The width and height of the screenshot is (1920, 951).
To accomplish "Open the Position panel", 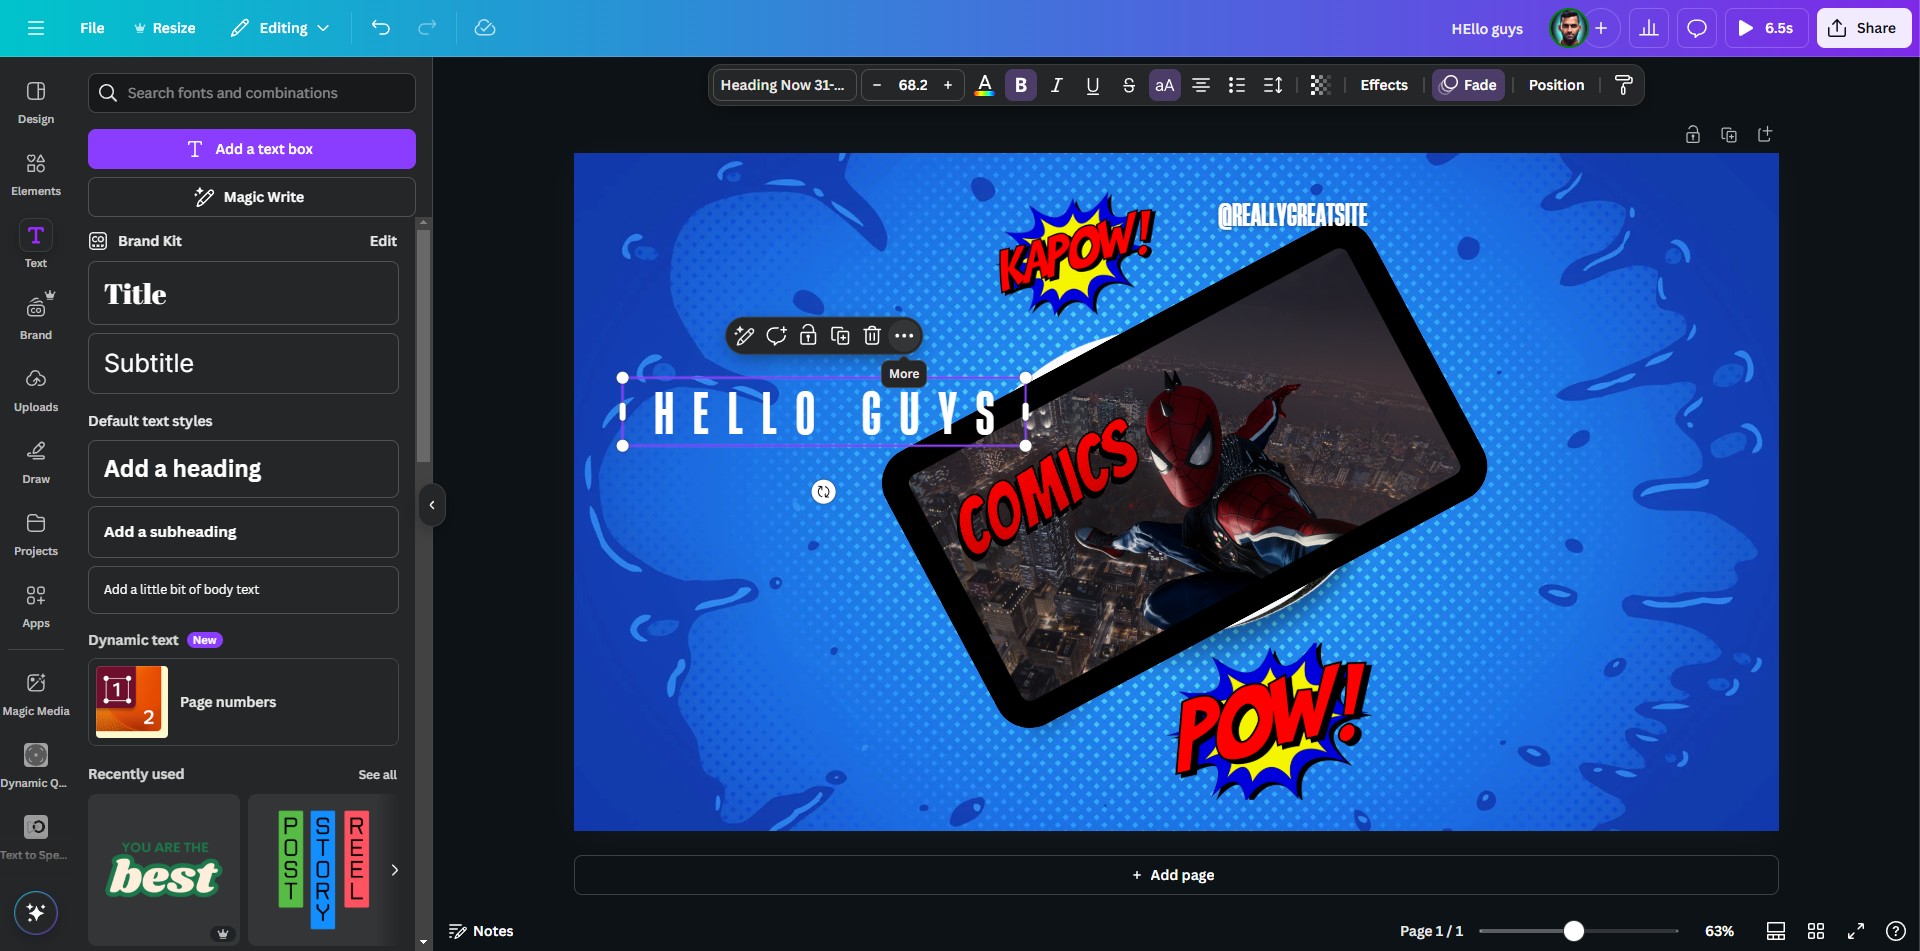I will tap(1556, 85).
